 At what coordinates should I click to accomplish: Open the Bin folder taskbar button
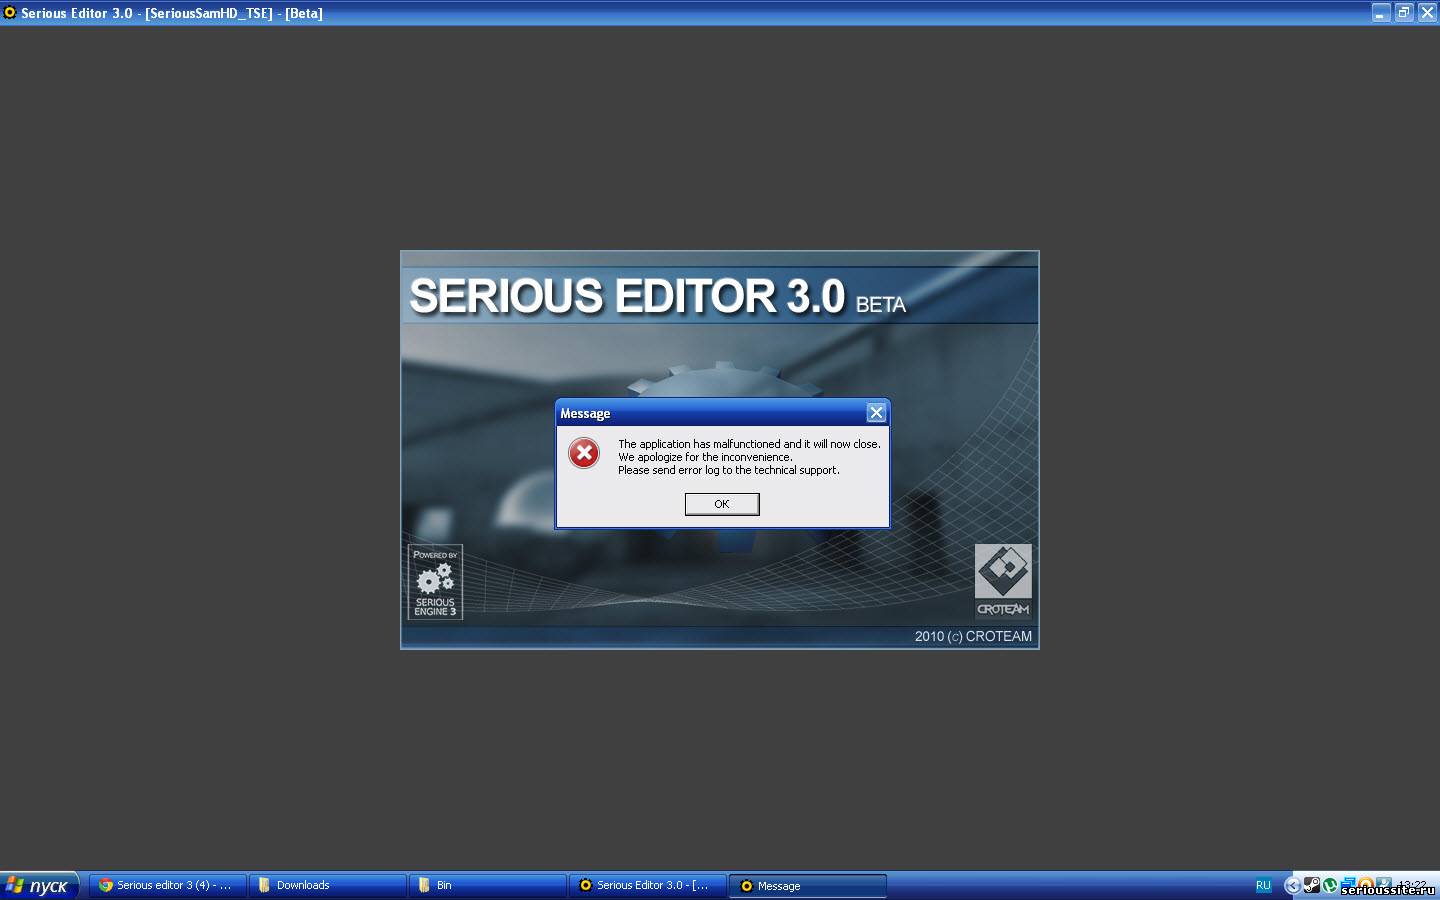coord(487,885)
